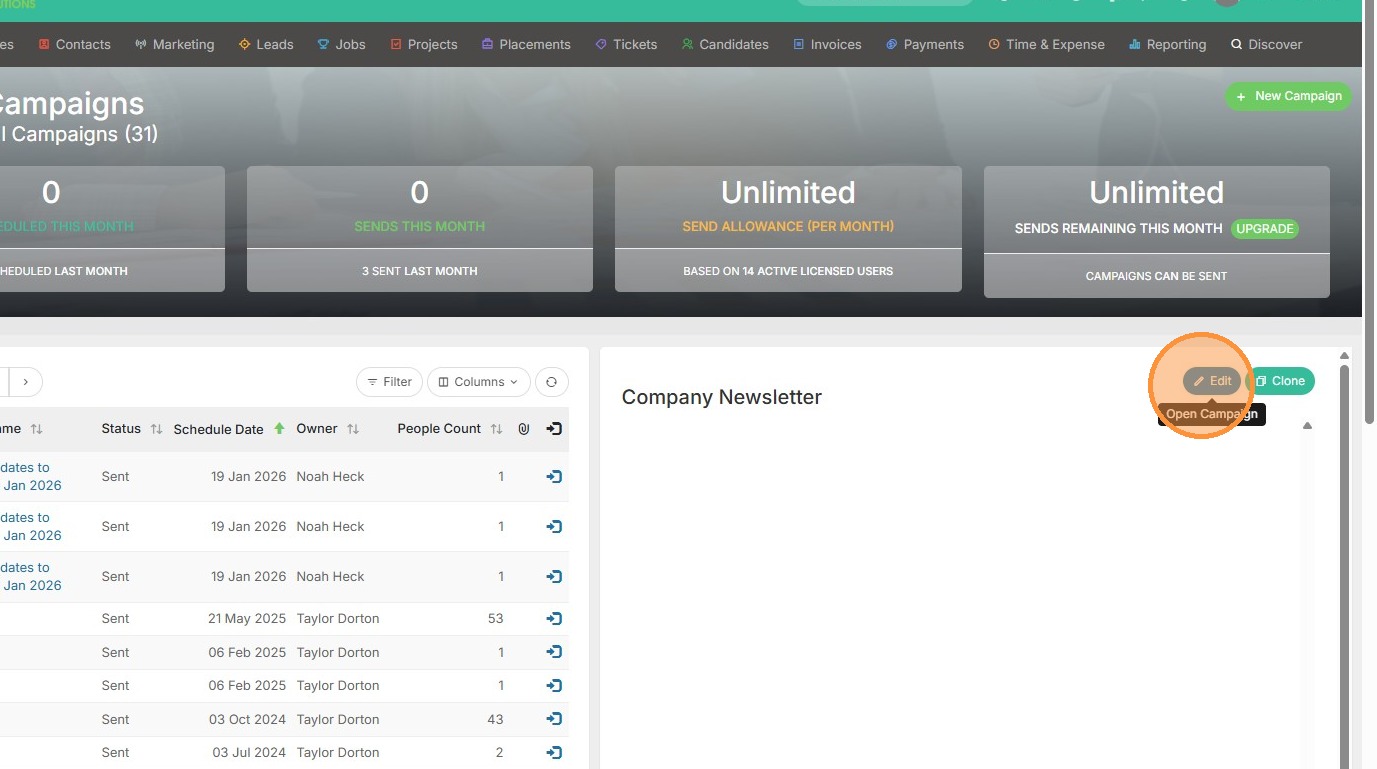Open the Jobs menu item
This screenshot has width=1377, height=769.
pos(341,44)
